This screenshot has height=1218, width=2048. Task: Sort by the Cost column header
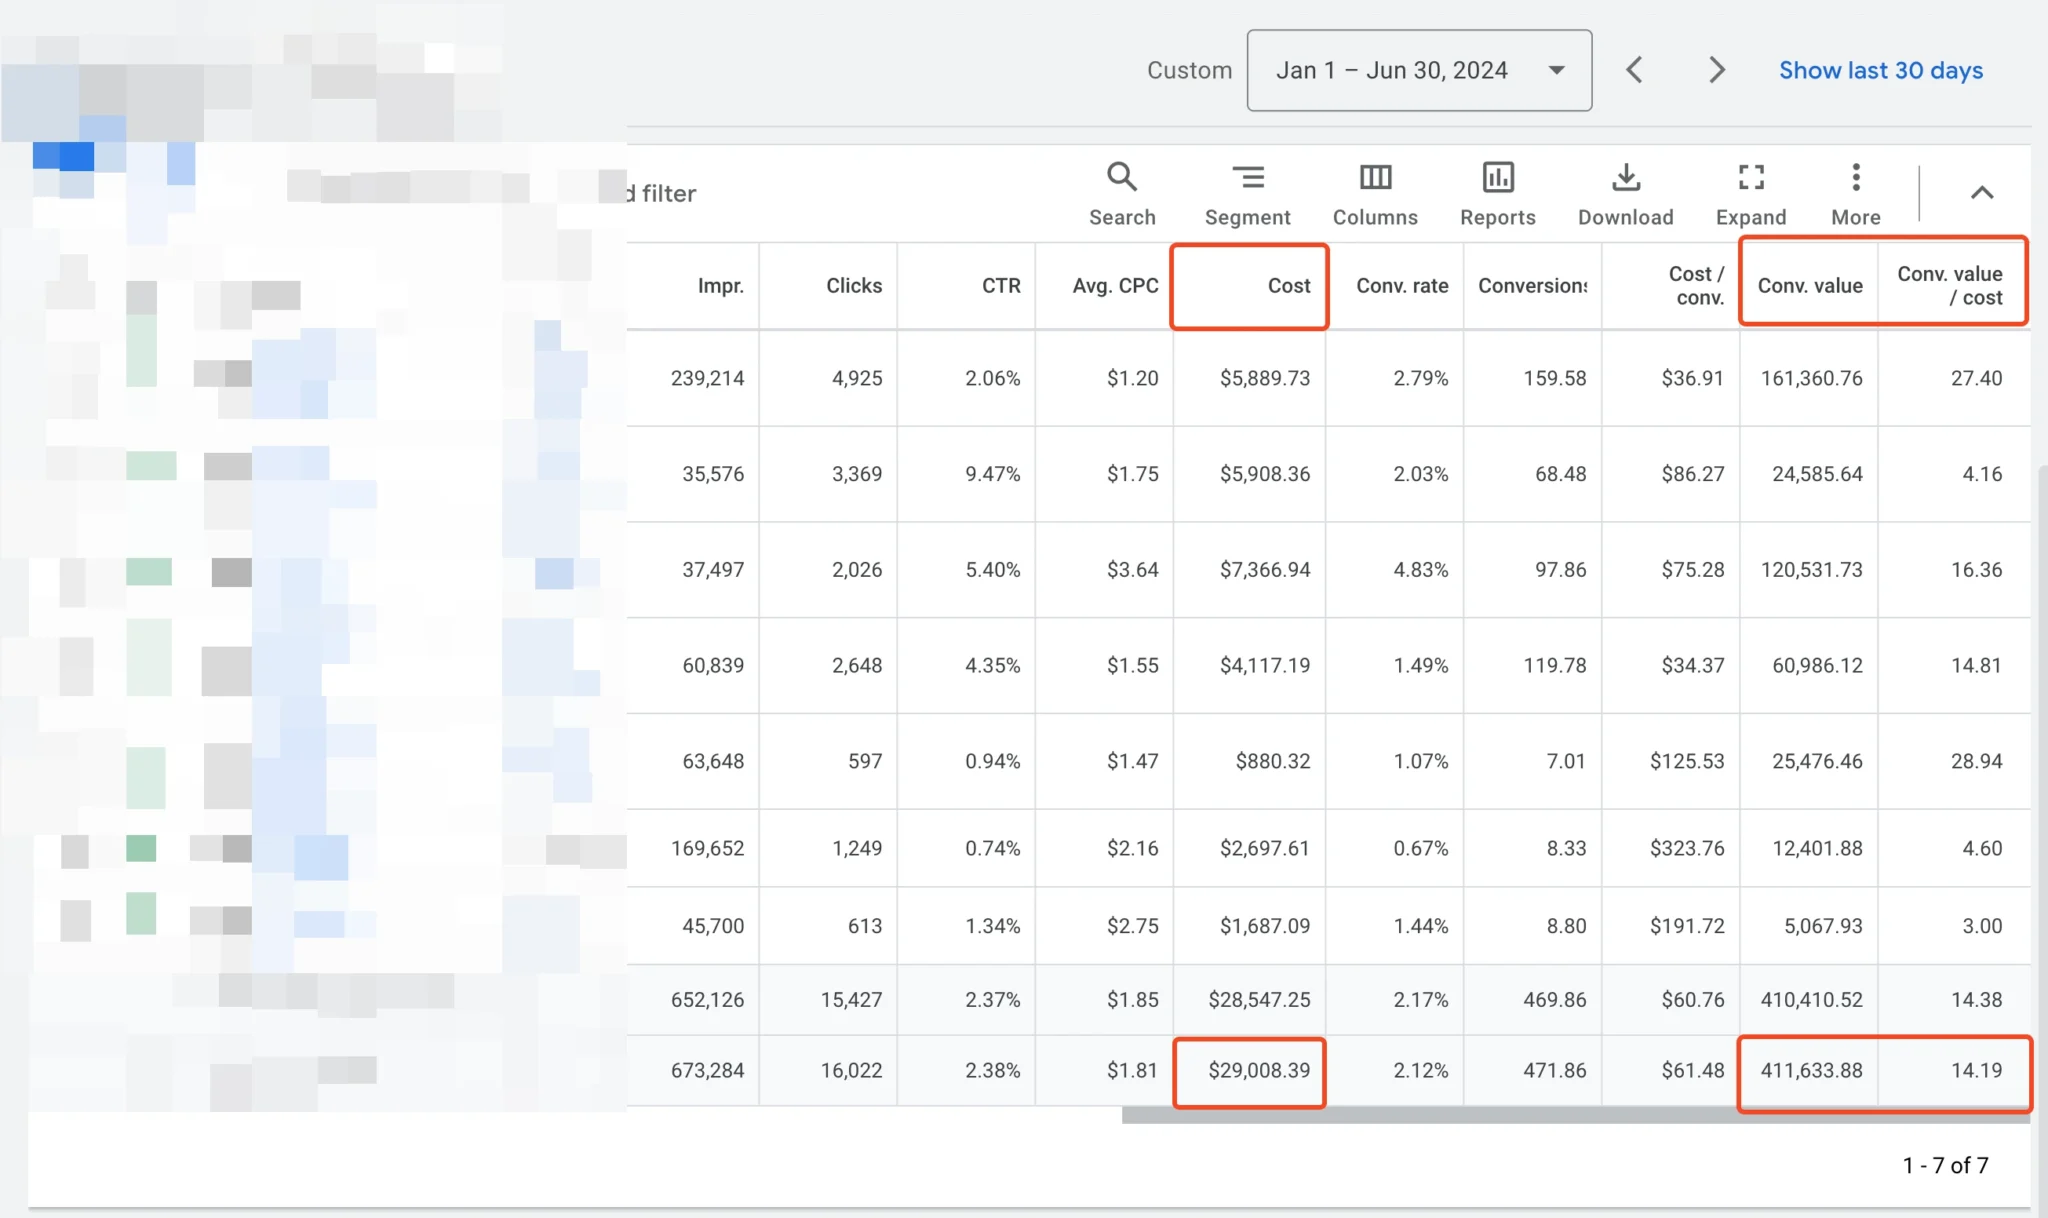coord(1288,286)
